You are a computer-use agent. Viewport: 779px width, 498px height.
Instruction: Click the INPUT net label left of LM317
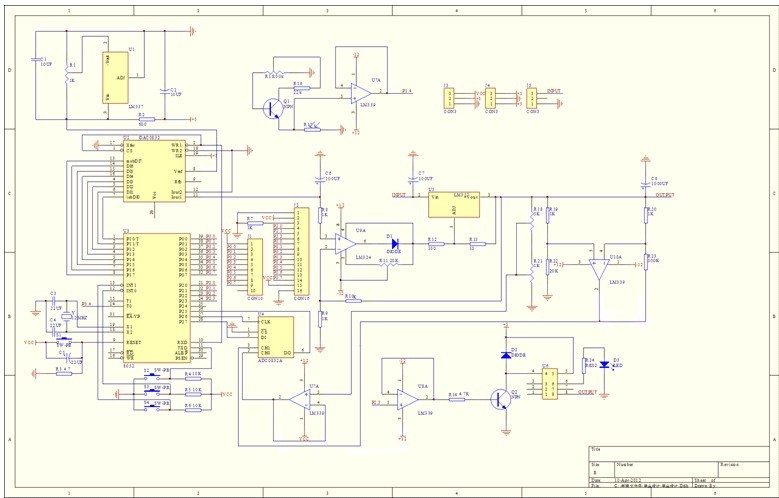(x=398, y=195)
